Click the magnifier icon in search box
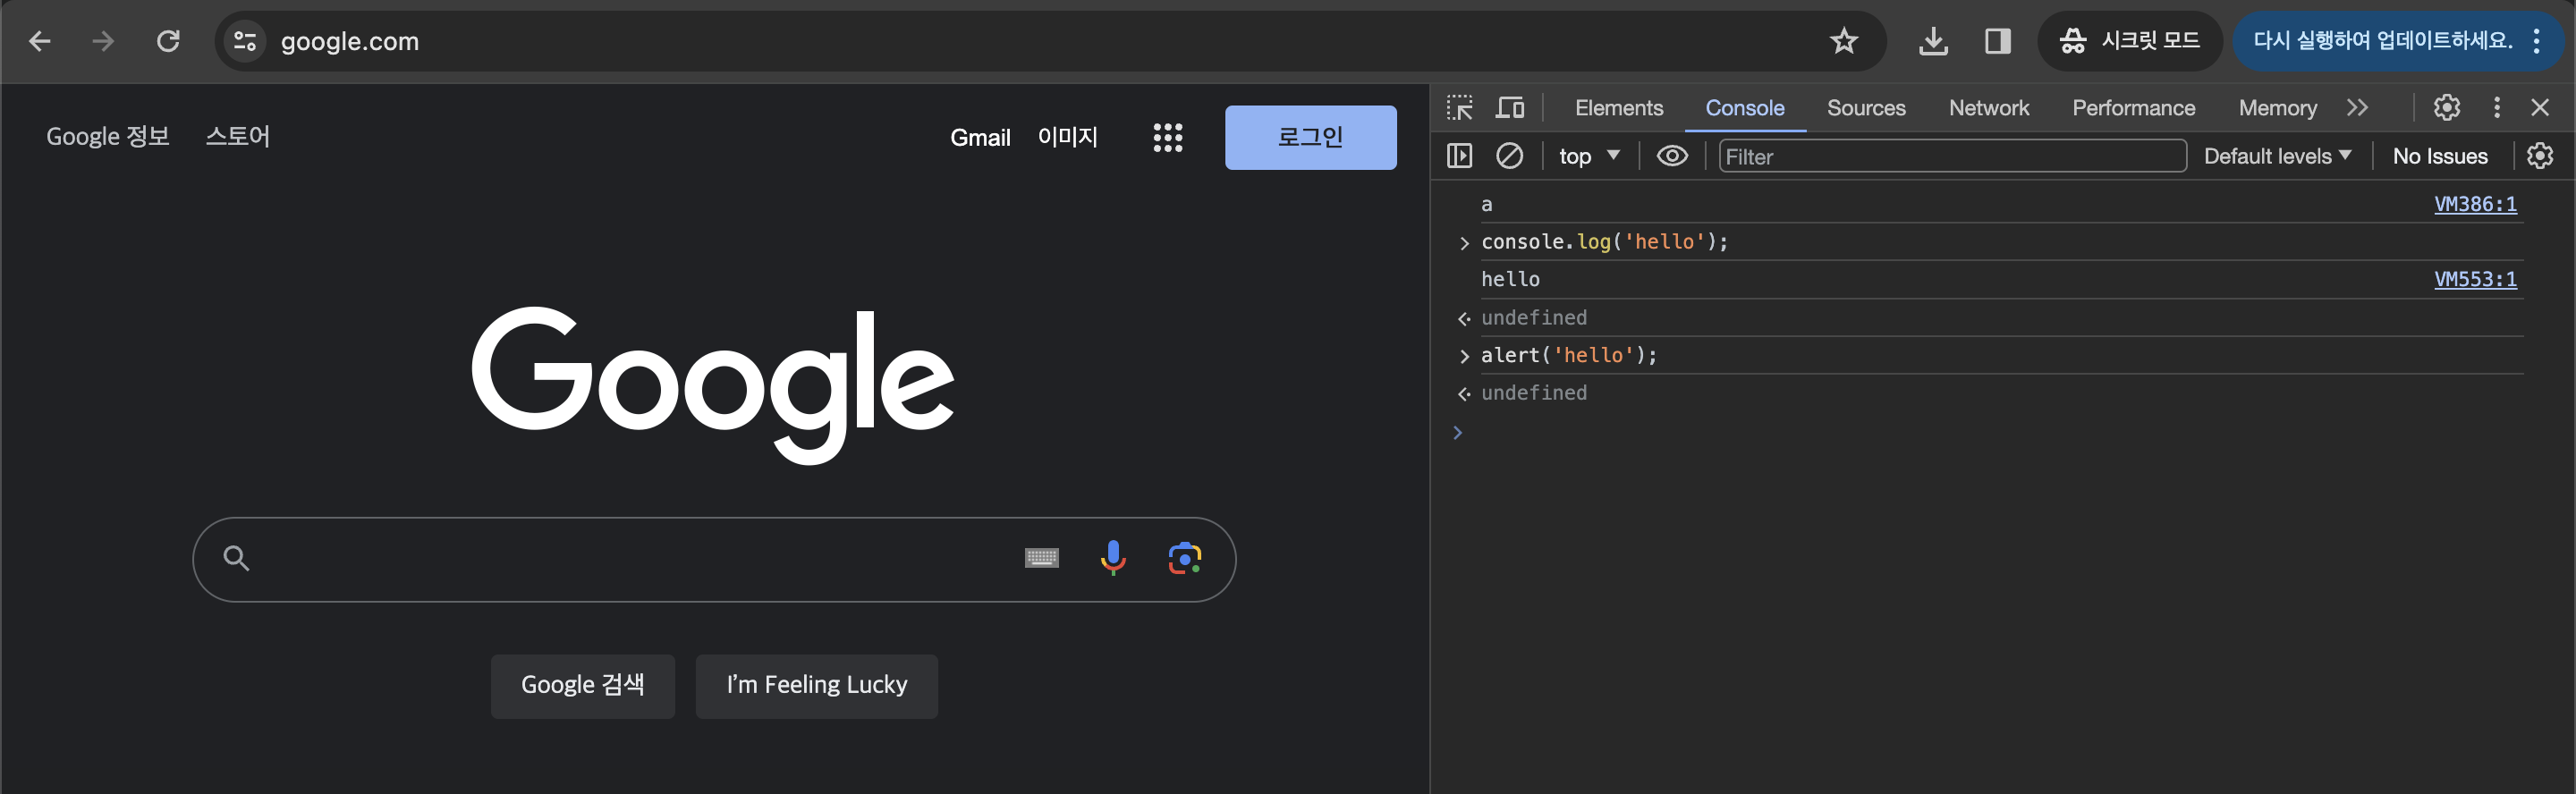This screenshot has height=794, width=2576. point(236,558)
